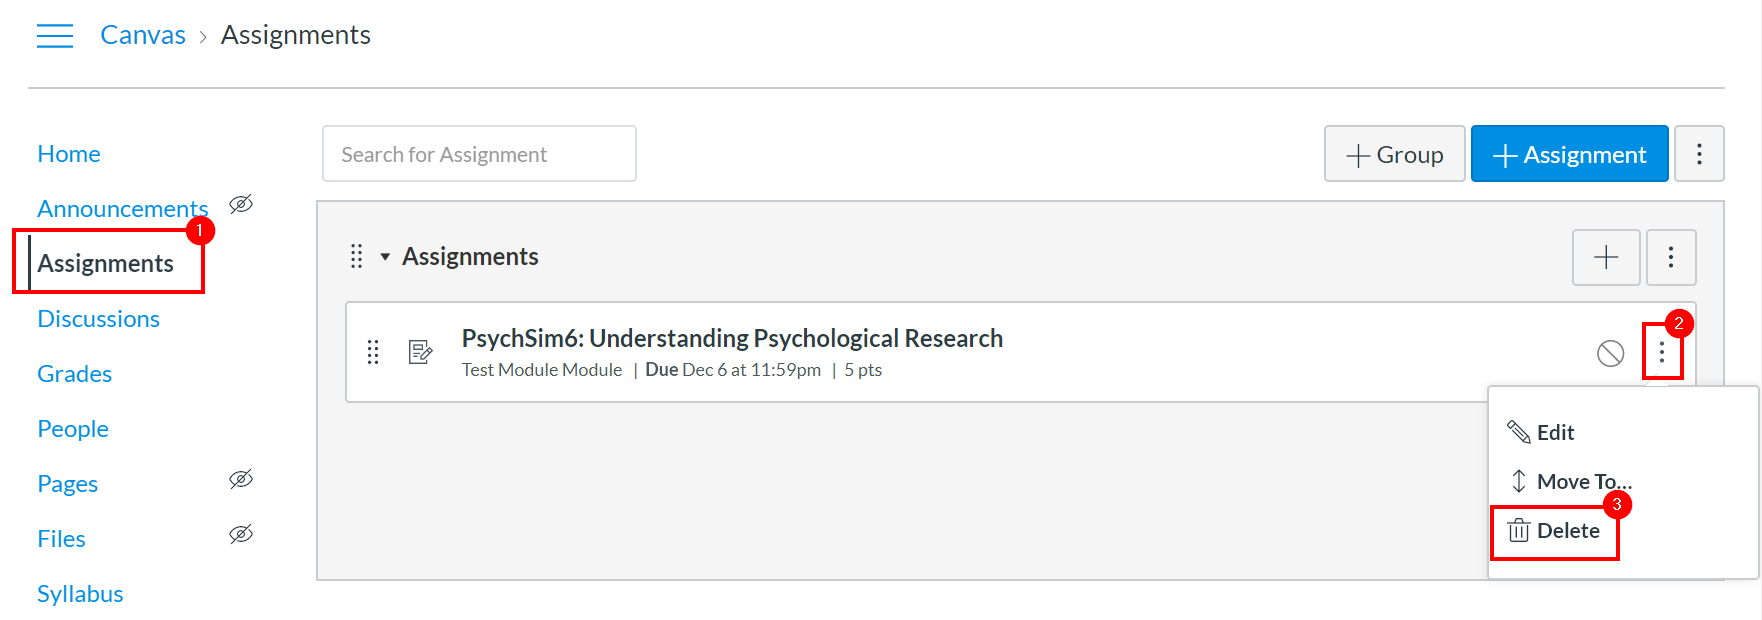Select Edit from the assignment context menu
Screen dimensions: 1762x620
click(x=1555, y=432)
